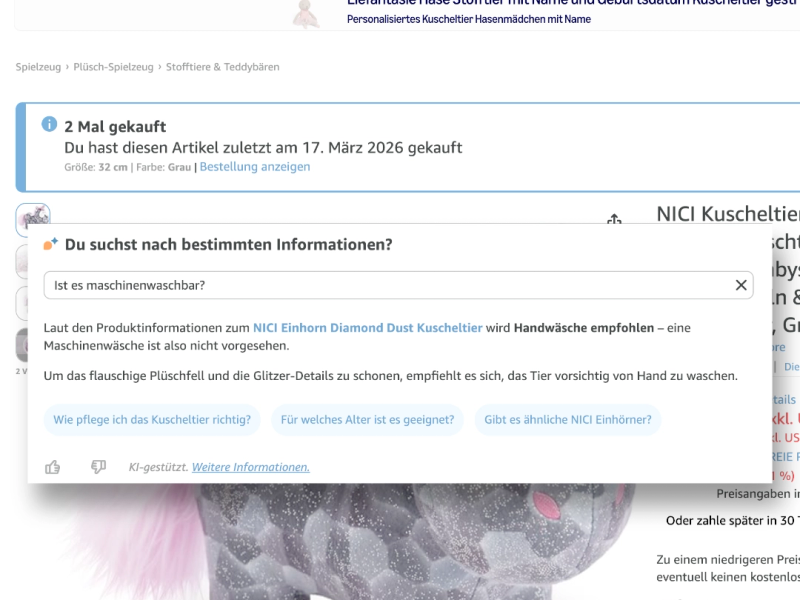Ask 'Gibt es ähnliche NICI Einhörner?'

coord(568,419)
